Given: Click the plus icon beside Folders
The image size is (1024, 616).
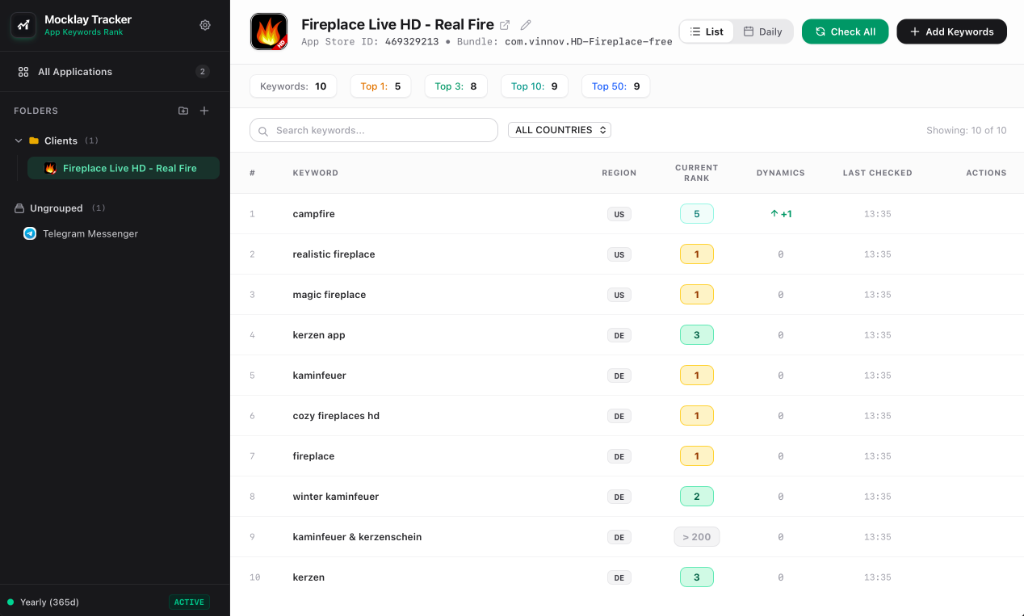Looking at the screenshot, I should pos(204,111).
